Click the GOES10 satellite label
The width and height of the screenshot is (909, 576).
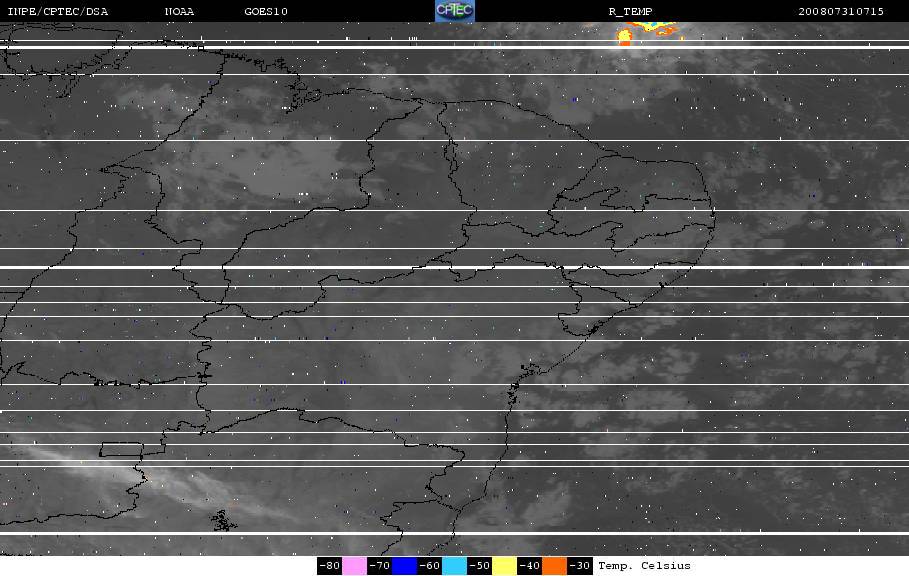(x=266, y=12)
